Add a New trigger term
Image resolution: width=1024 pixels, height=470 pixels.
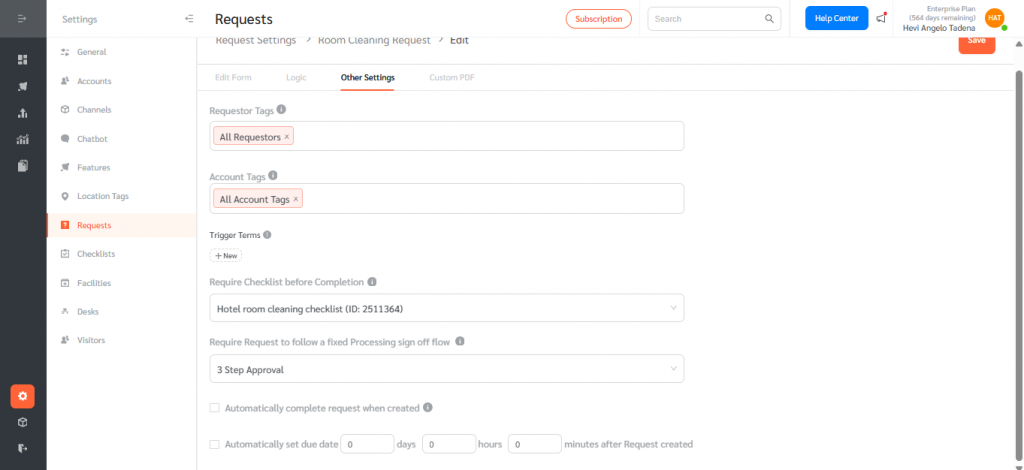[226, 256]
